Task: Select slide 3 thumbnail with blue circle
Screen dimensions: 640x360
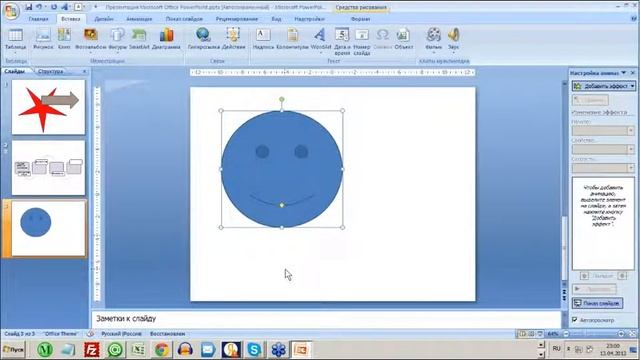Action: coord(49,228)
